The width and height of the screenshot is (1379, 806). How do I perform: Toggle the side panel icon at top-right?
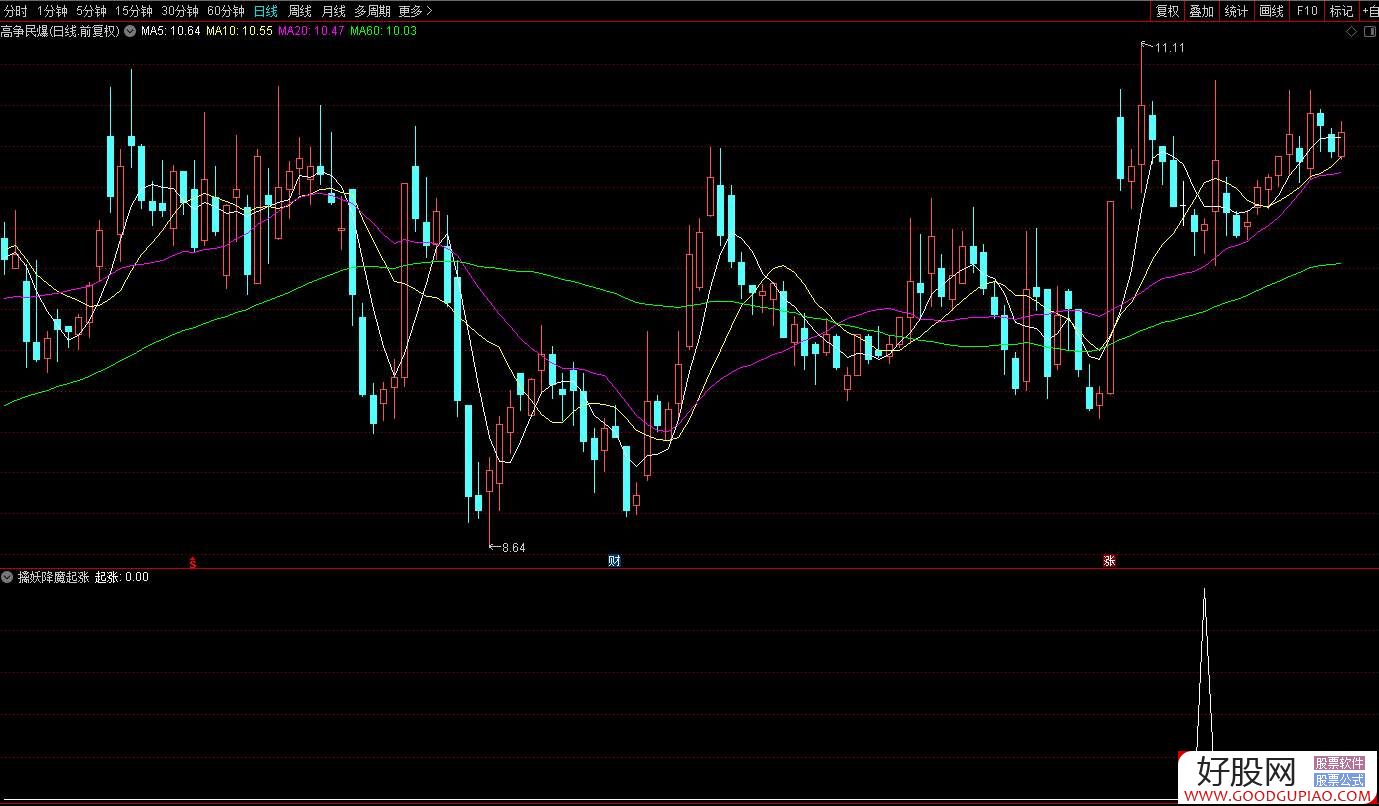point(1371,32)
